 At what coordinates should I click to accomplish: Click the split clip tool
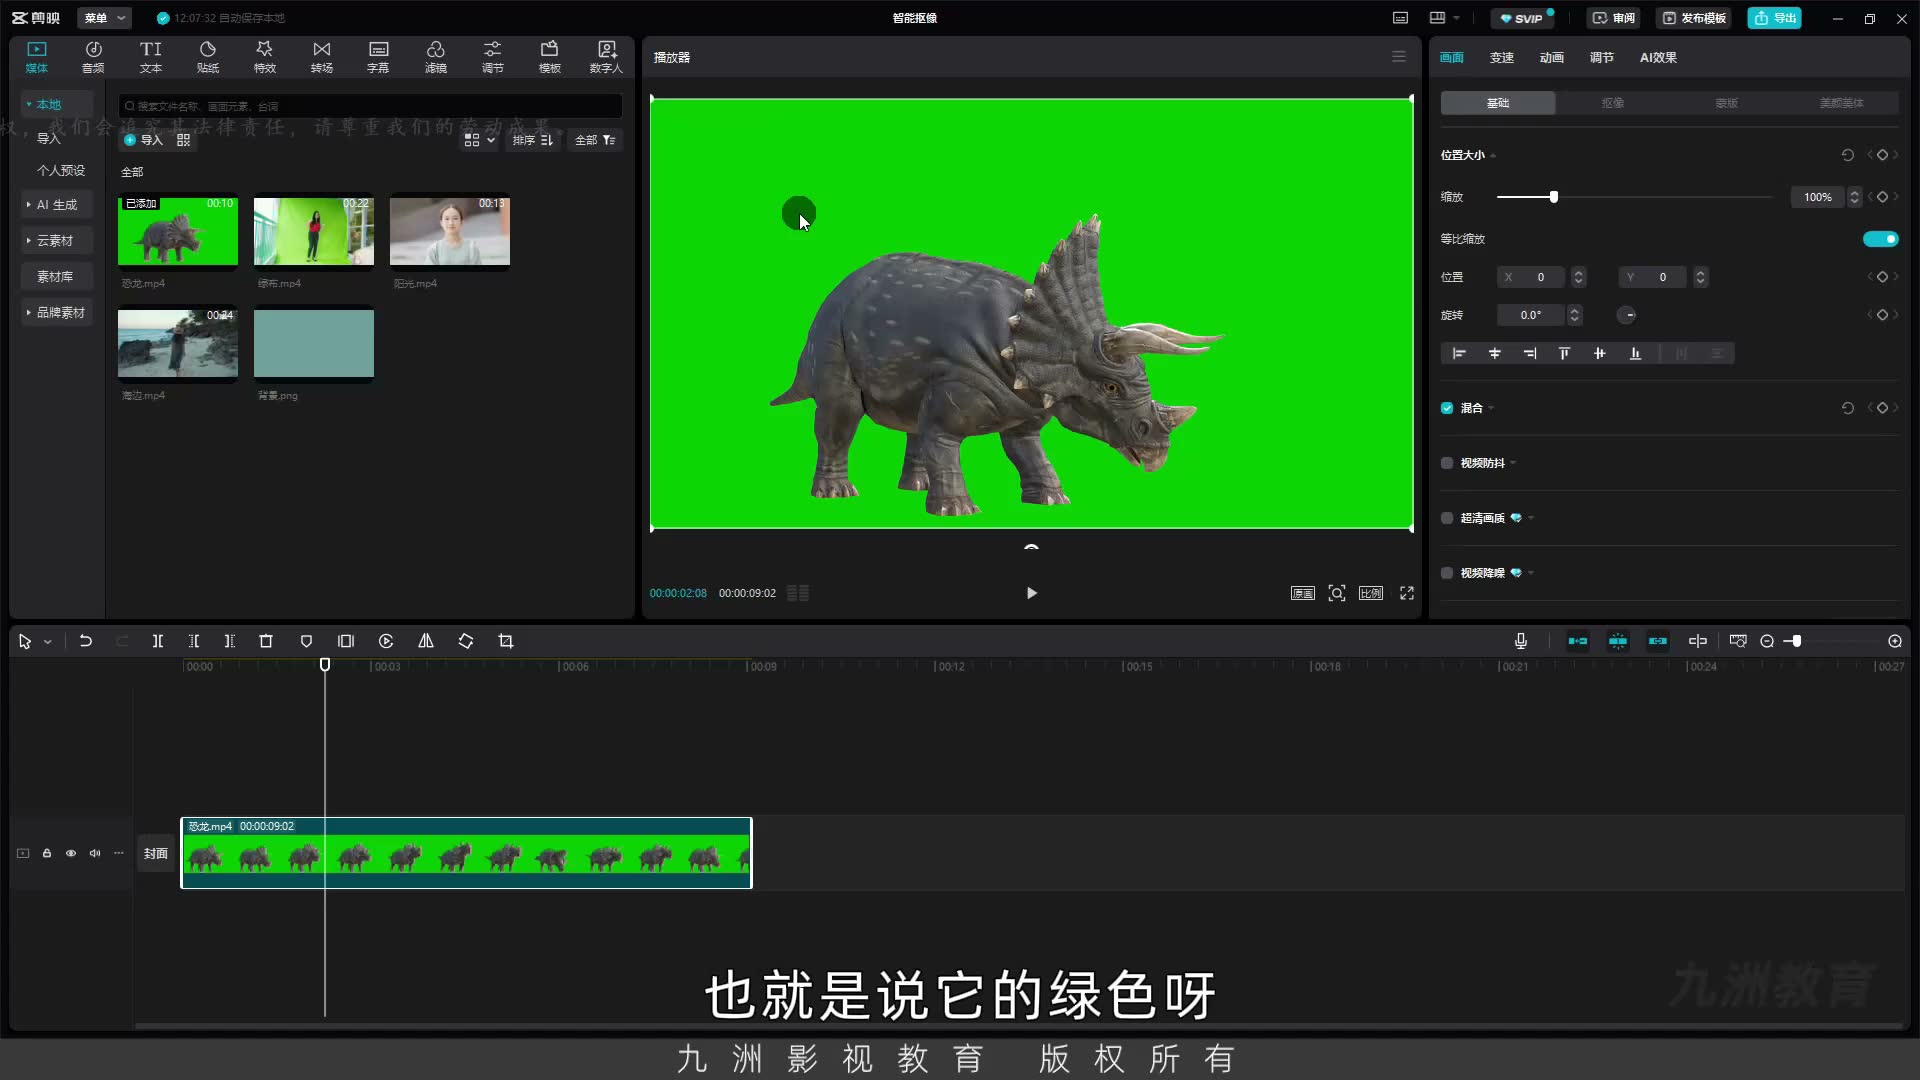pos(157,641)
